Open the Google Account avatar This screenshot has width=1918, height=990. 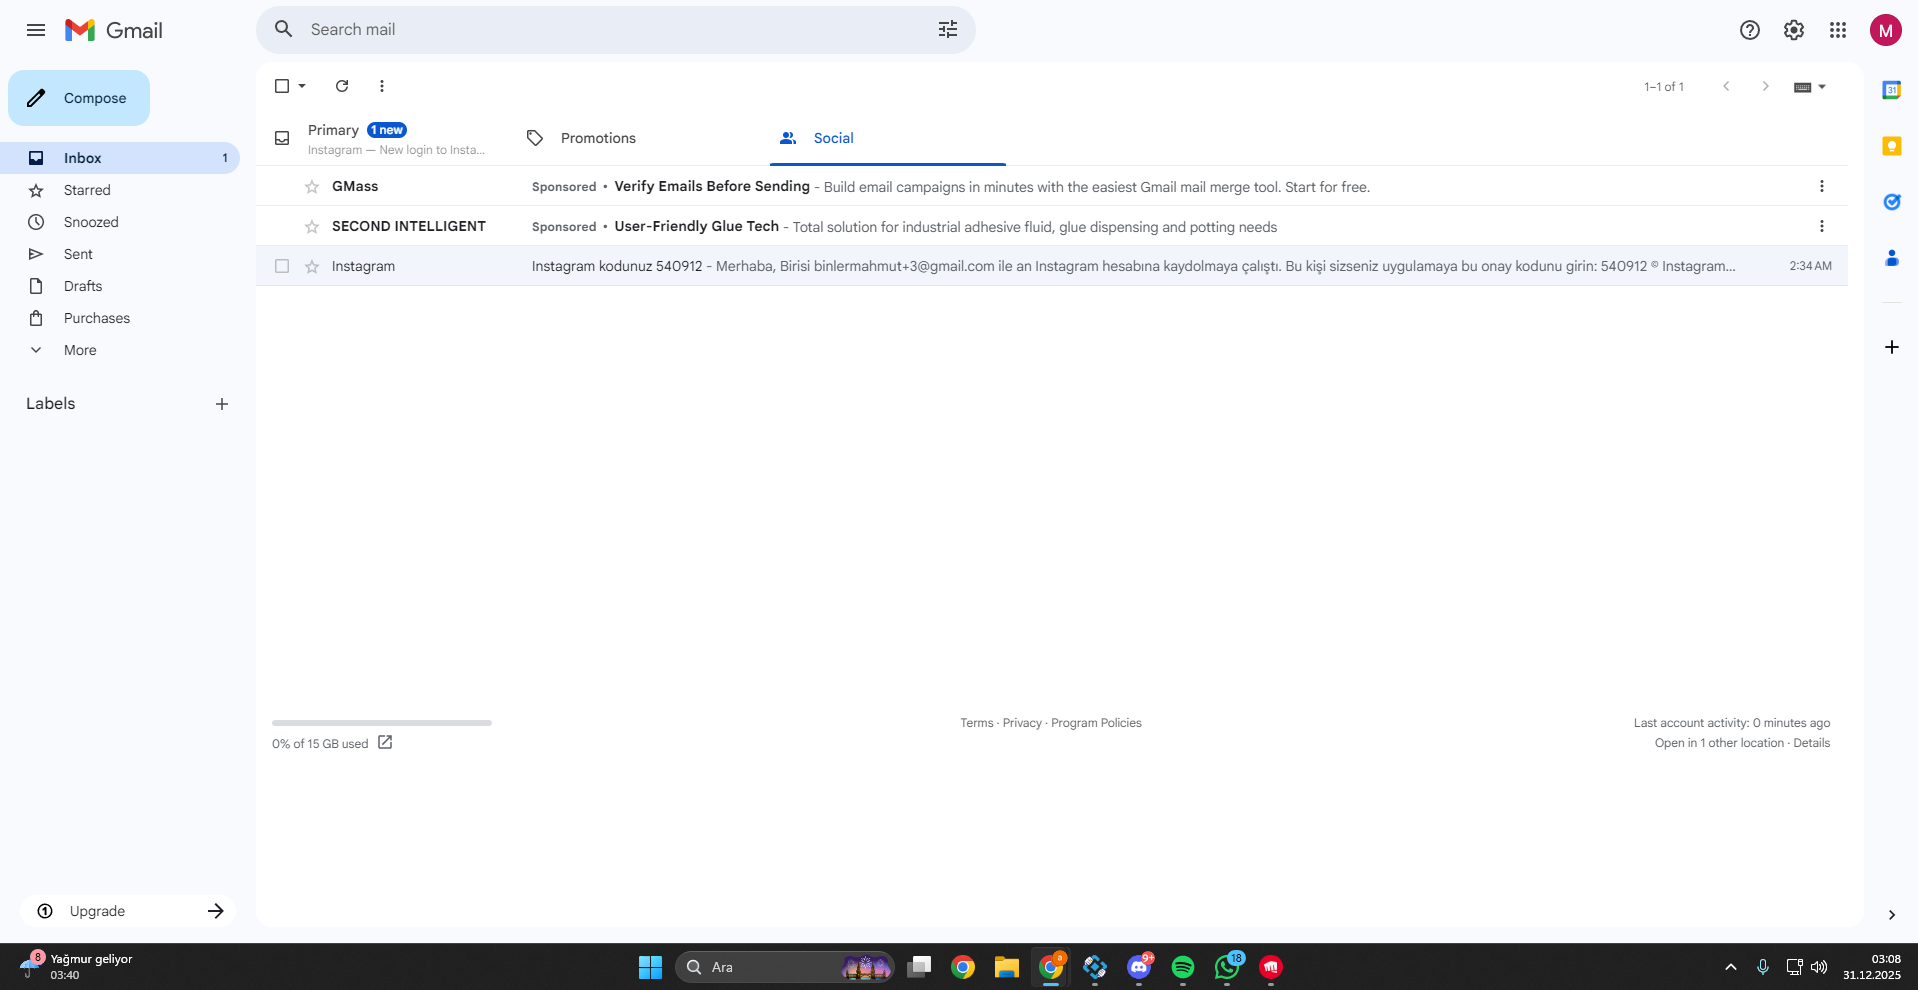coord(1886,30)
